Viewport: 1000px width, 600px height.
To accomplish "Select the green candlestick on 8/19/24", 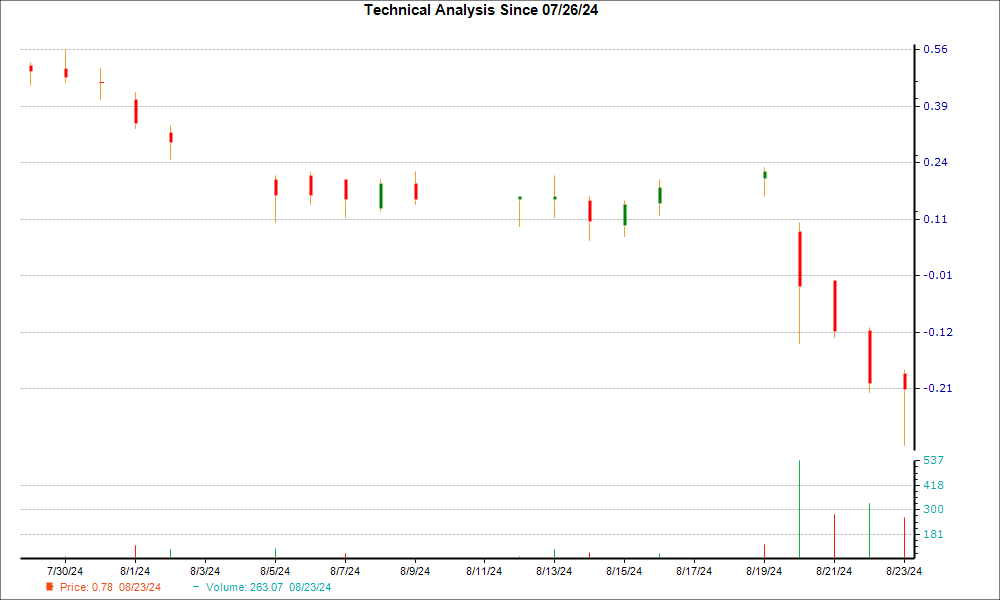I will point(764,175).
